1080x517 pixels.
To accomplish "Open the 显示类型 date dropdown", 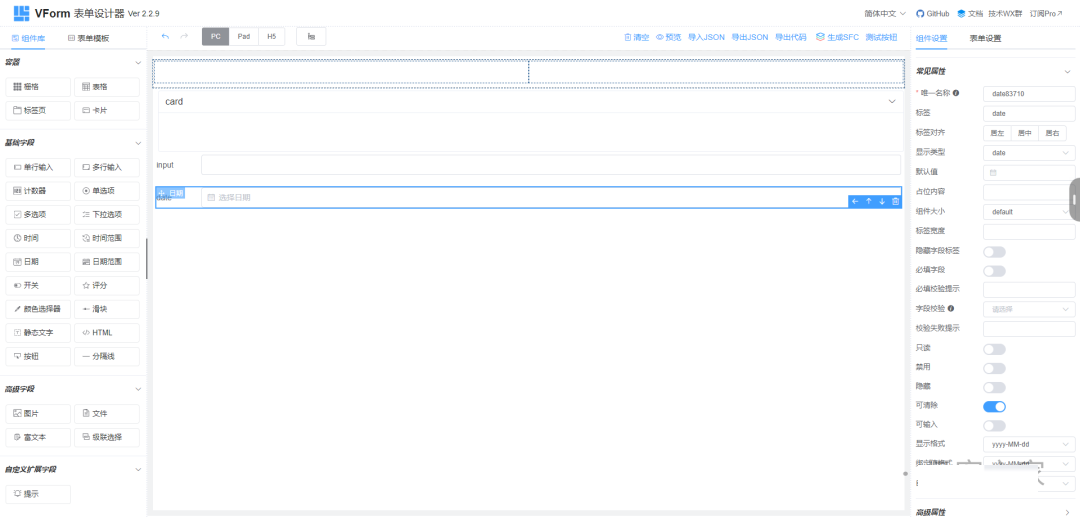I will [1029, 153].
